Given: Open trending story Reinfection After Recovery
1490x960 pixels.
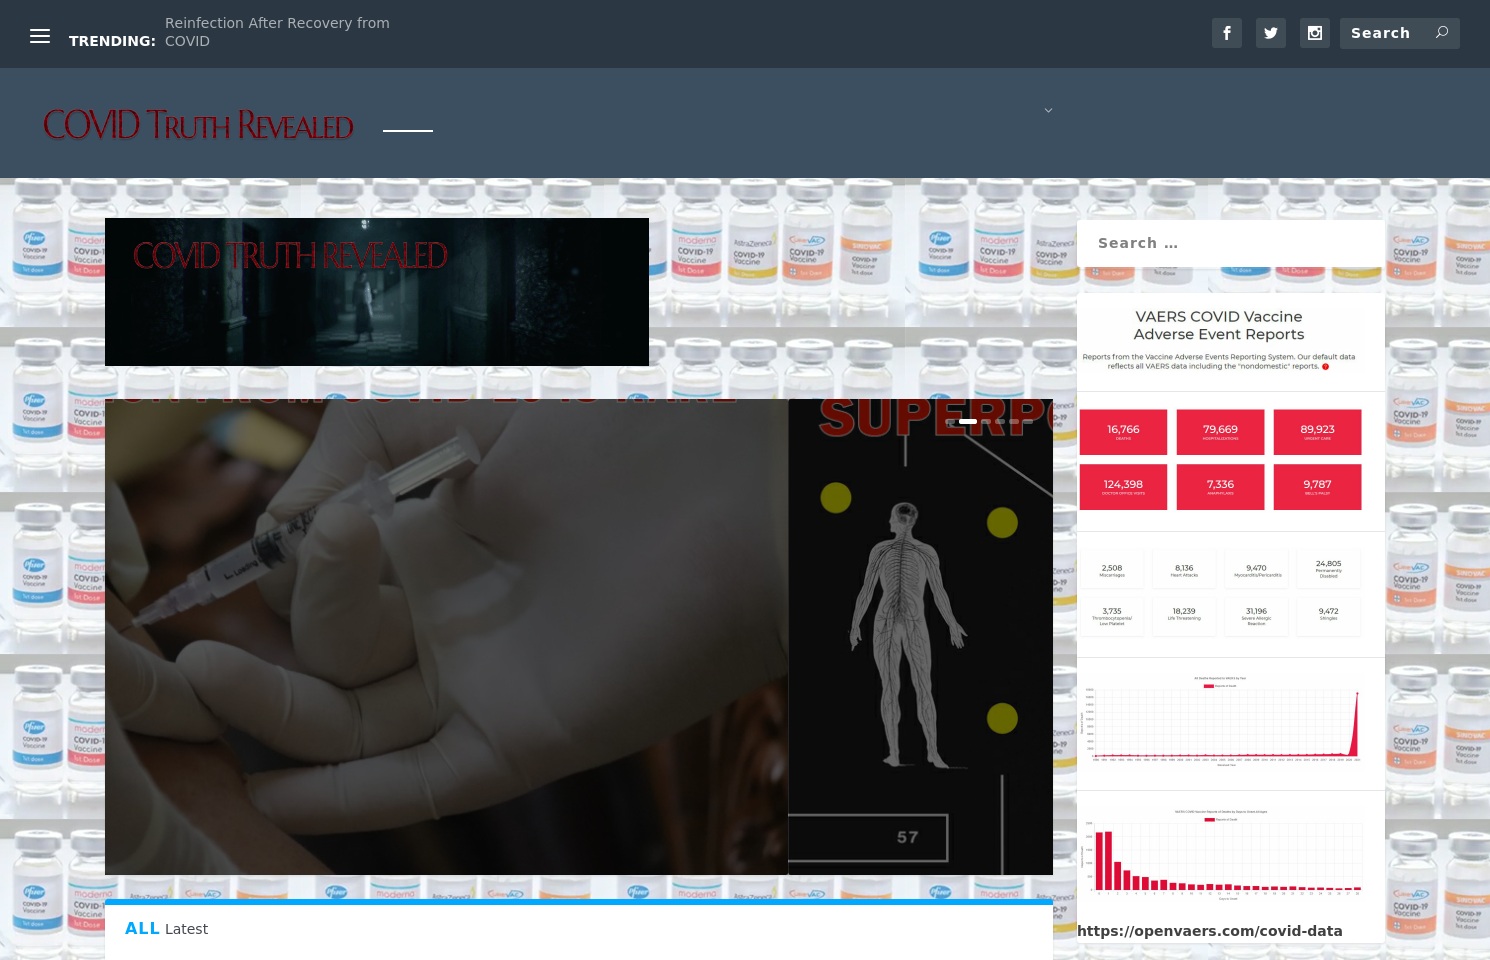Looking at the screenshot, I should [277, 32].
